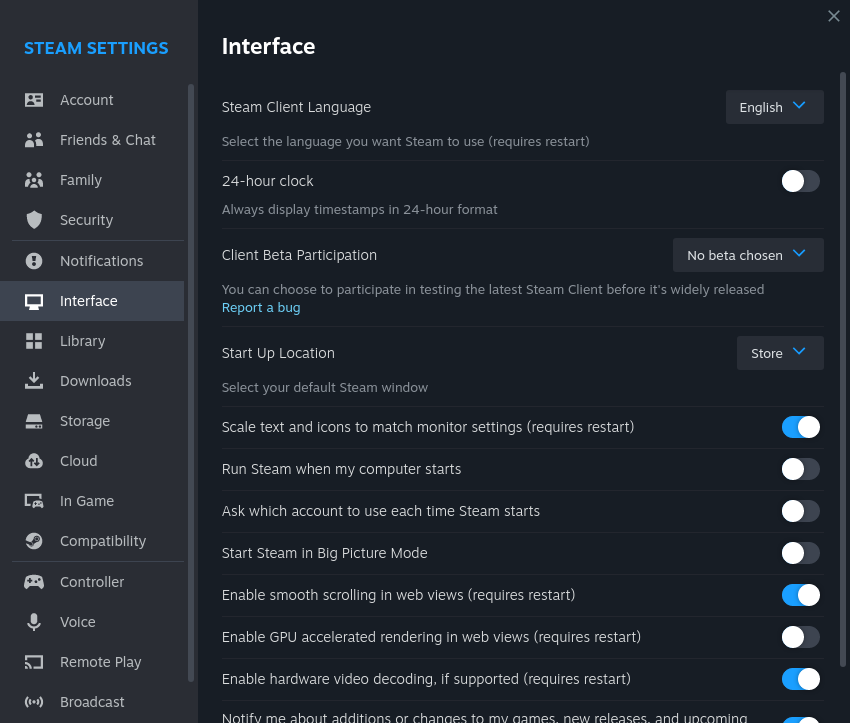The width and height of the screenshot is (850, 723).
Task: Select the Voice microphone icon
Action: click(33, 621)
